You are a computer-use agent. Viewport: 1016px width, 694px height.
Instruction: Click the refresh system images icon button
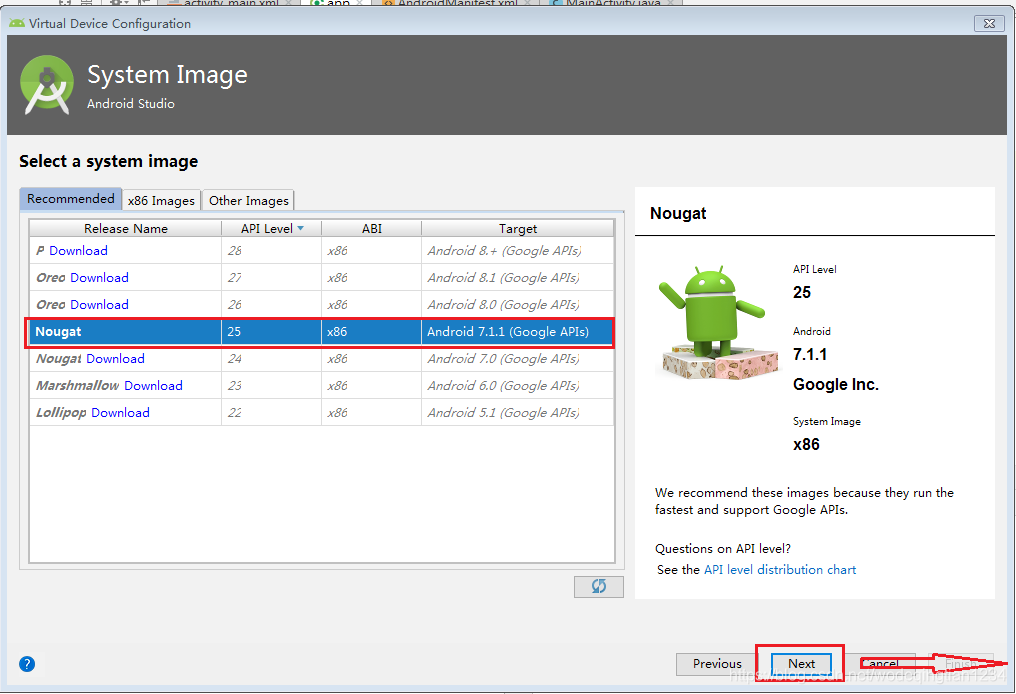(598, 586)
